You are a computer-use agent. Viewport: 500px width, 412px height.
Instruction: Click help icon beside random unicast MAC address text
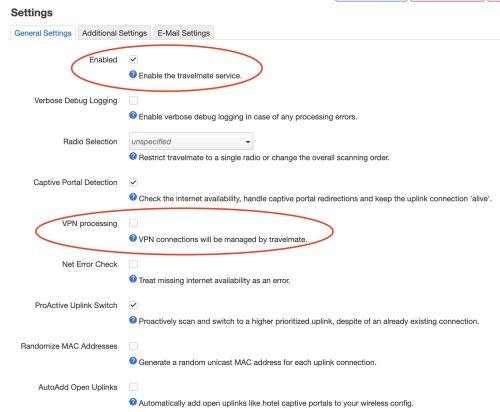pyautogui.click(x=133, y=361)
